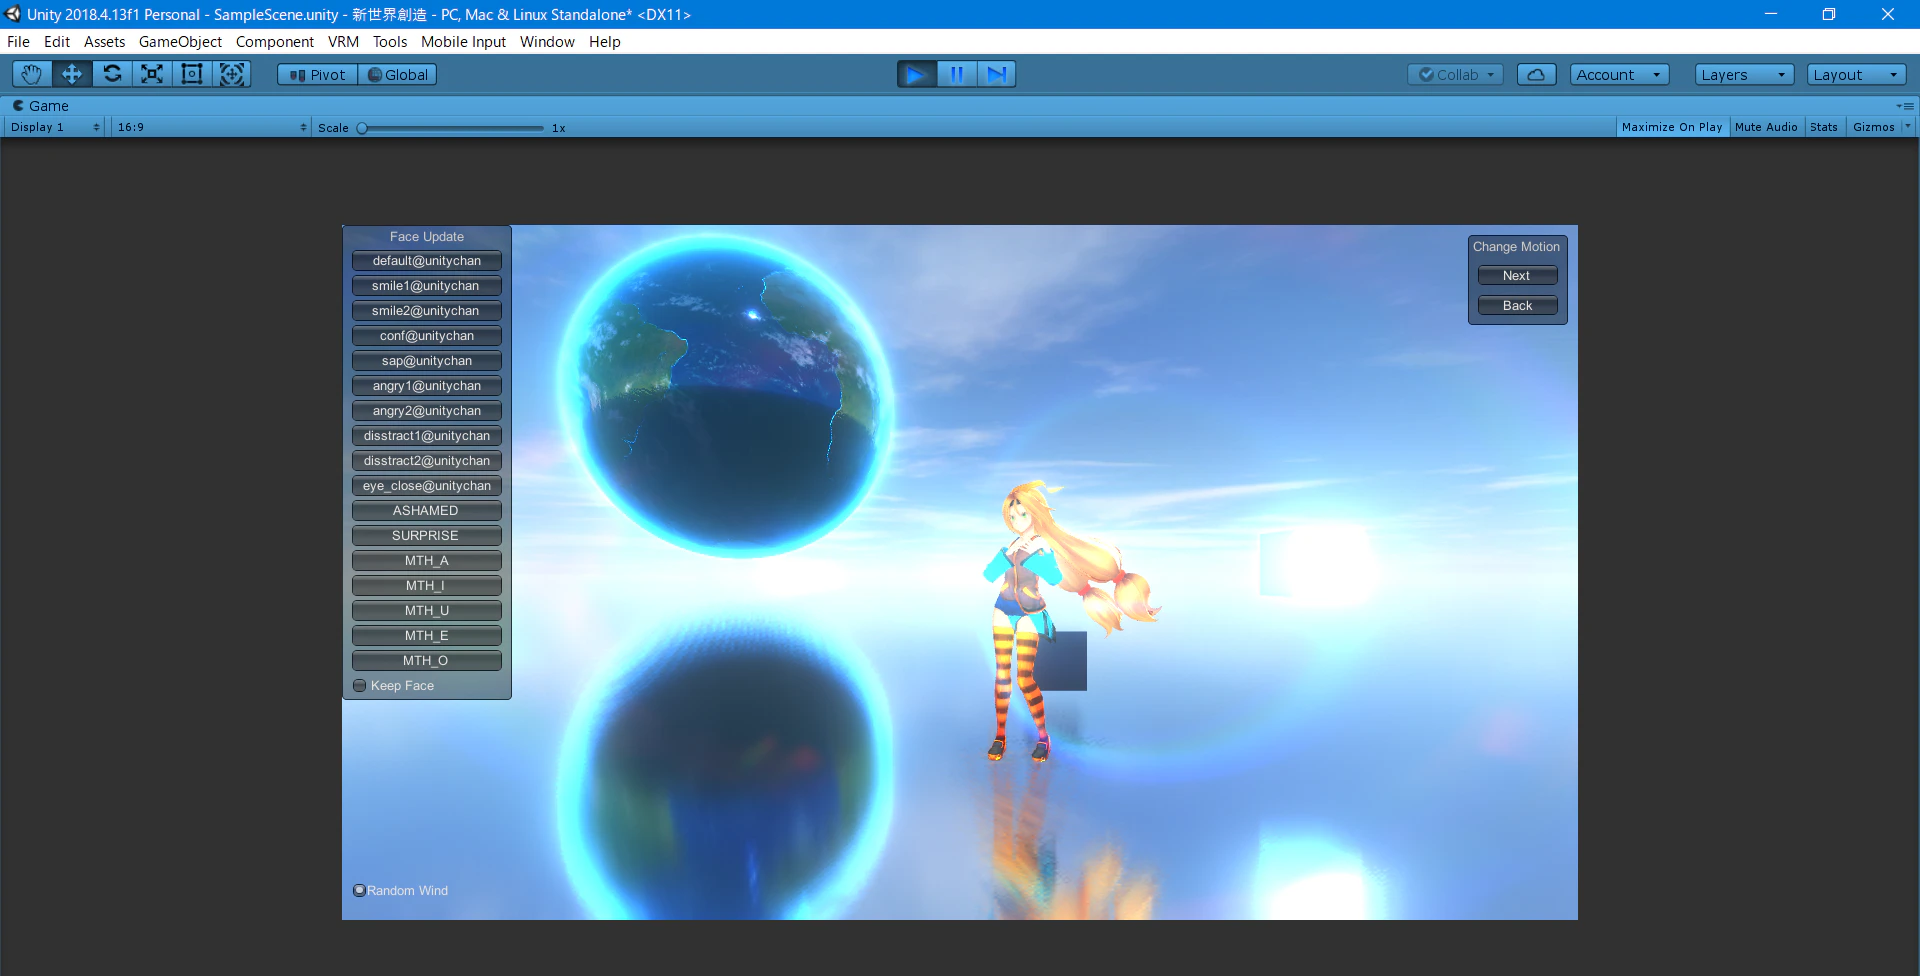Select the combined Transform tool
The width and height of the screenshot is (1920, 976).
(x=232, y=74)
